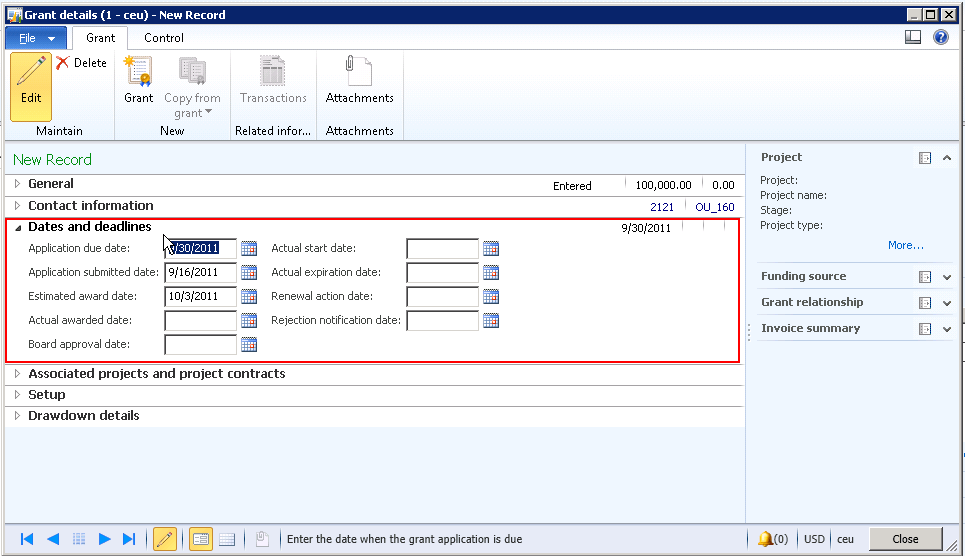The height and width of the screenshot is (556, 965).
Task: Expand the Funding source panel
Action: 947,277
